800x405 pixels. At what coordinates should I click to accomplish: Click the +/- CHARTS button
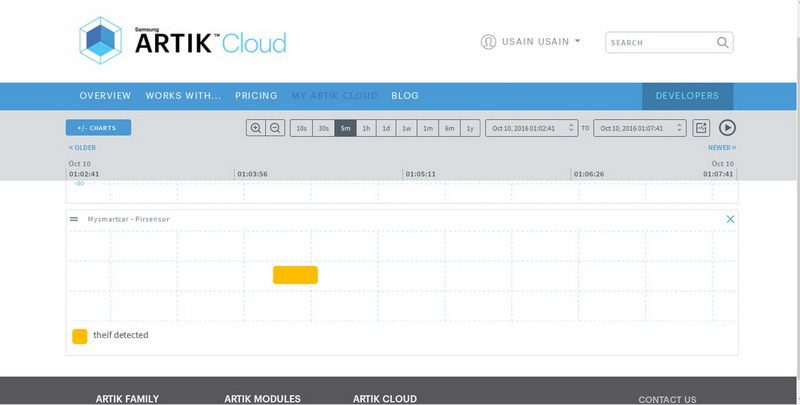[x=98, y=128]
